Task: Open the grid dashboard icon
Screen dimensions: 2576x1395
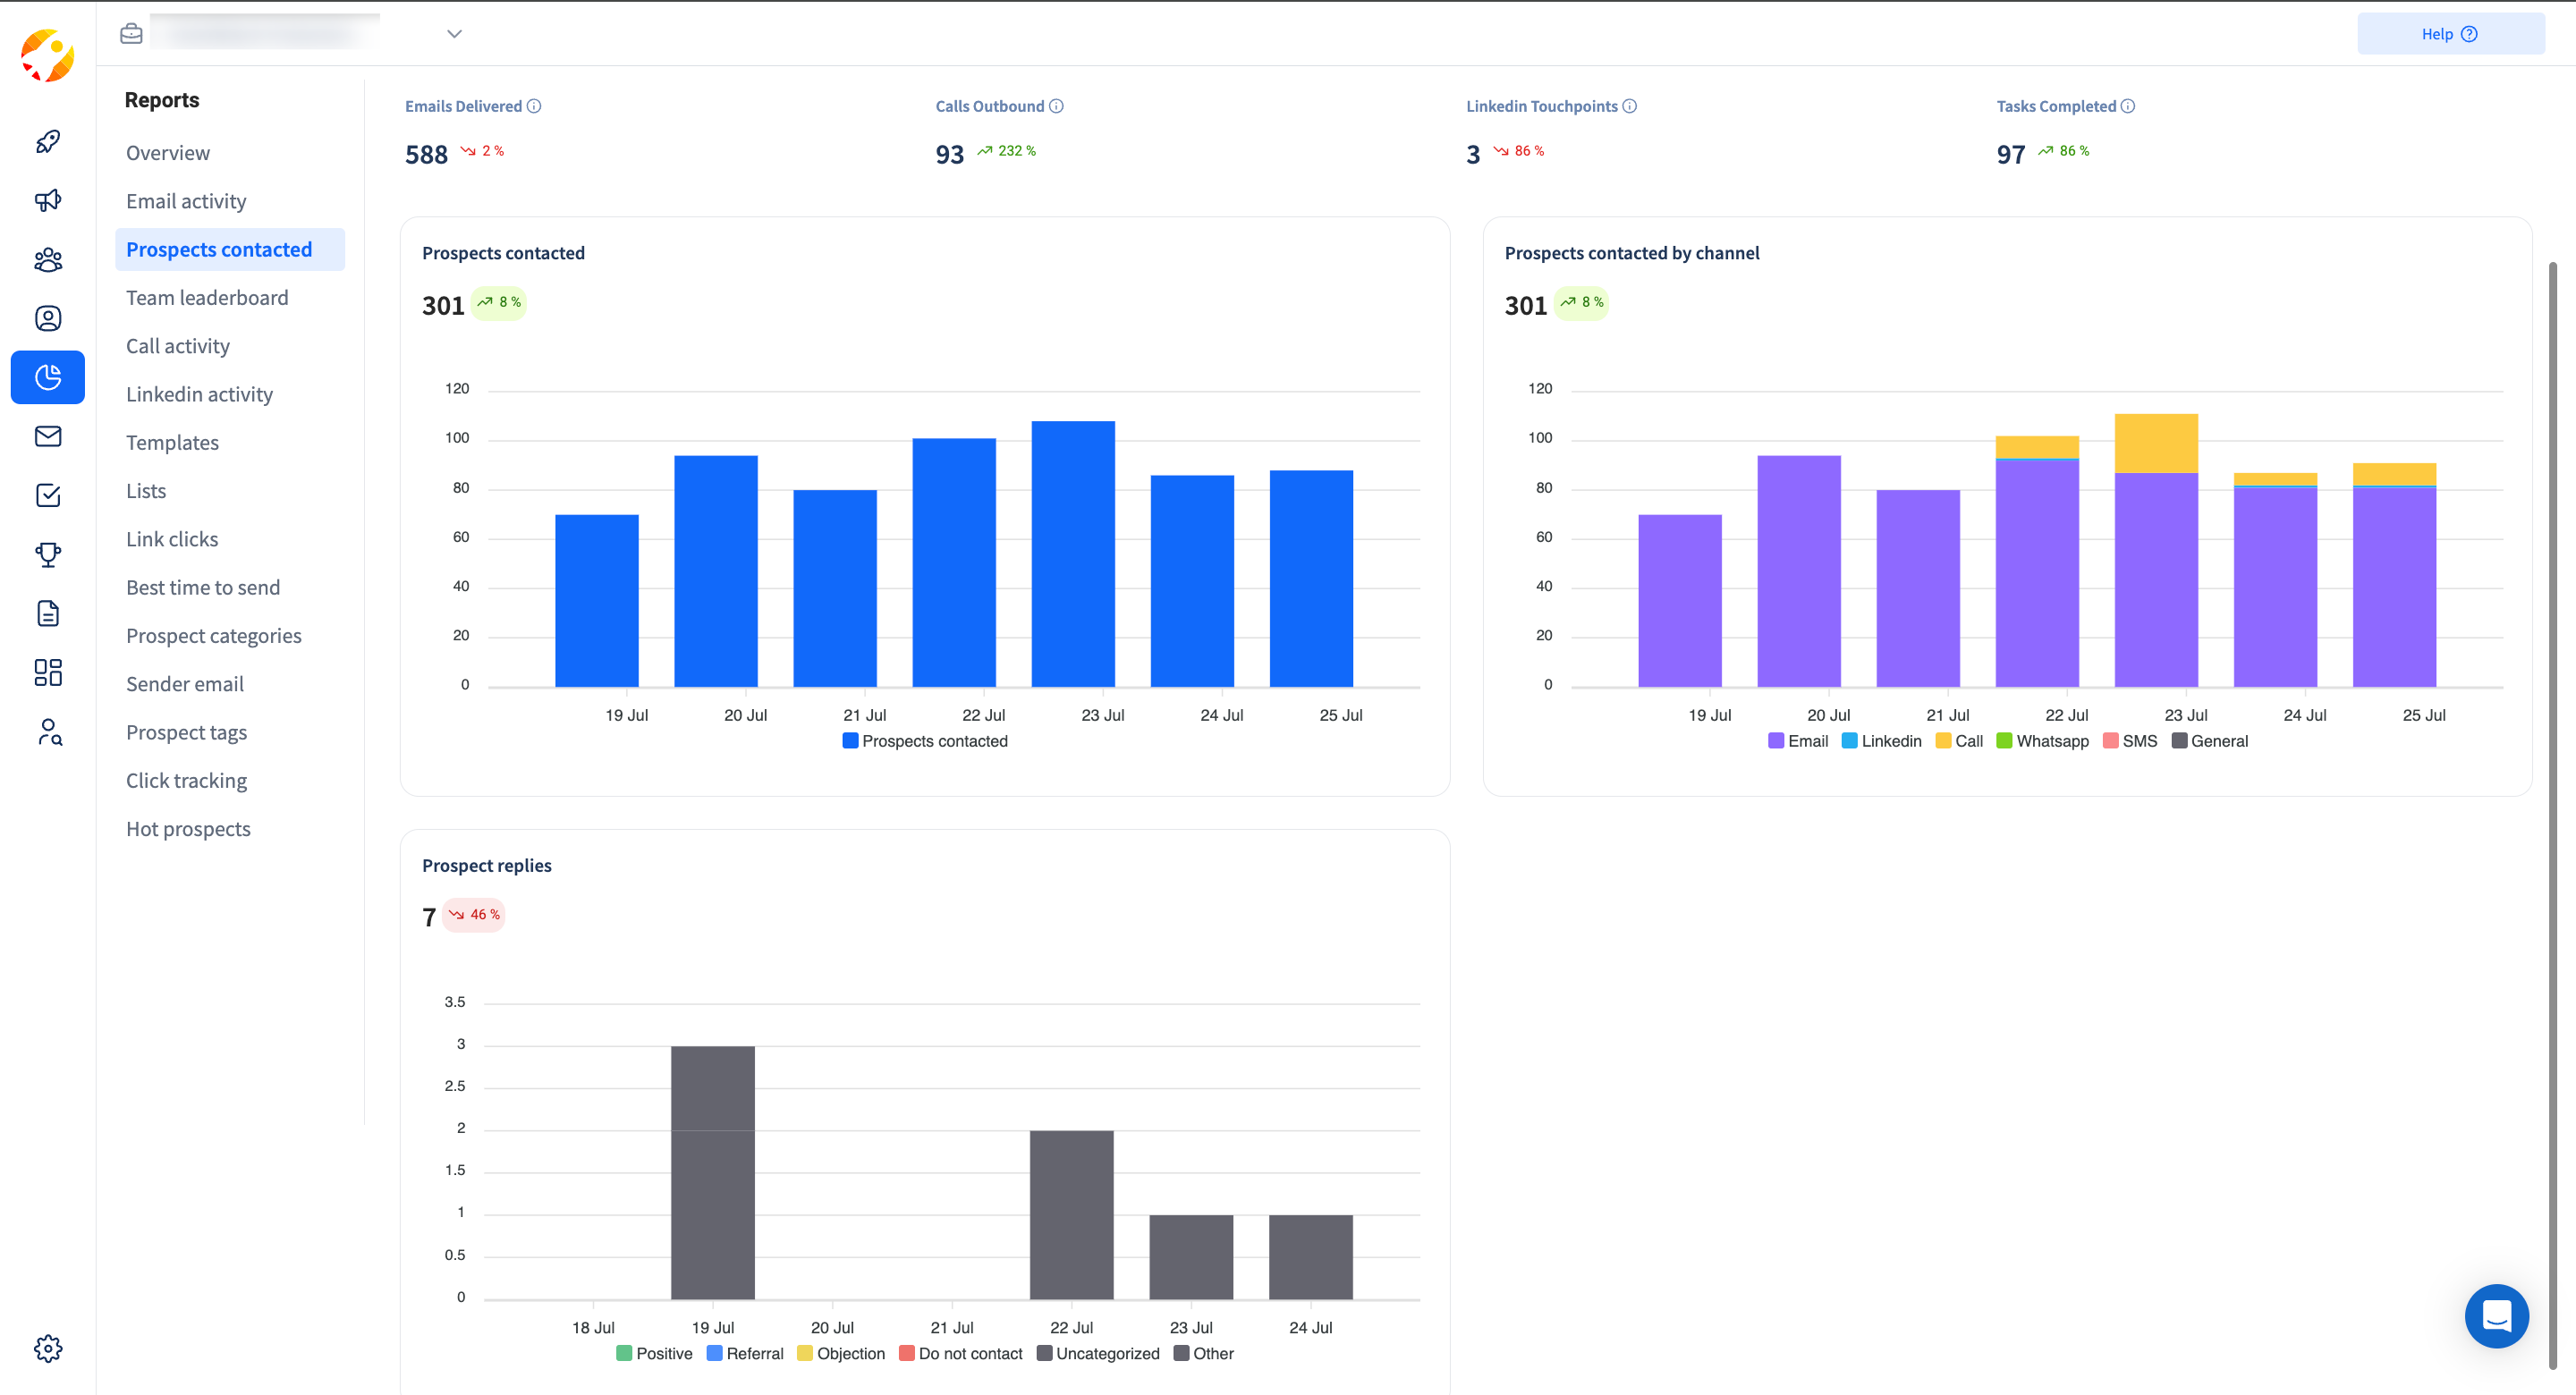Action: (x=48, y=672)
